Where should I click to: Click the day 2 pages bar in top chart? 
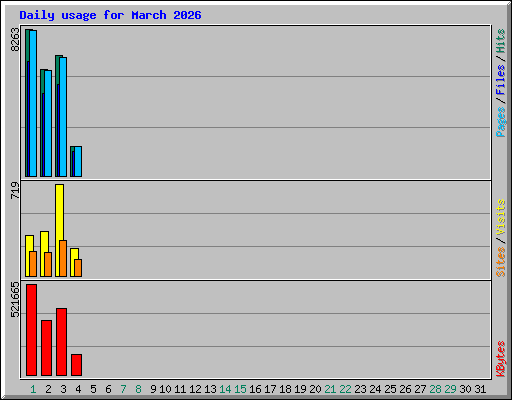pos(48,123)
